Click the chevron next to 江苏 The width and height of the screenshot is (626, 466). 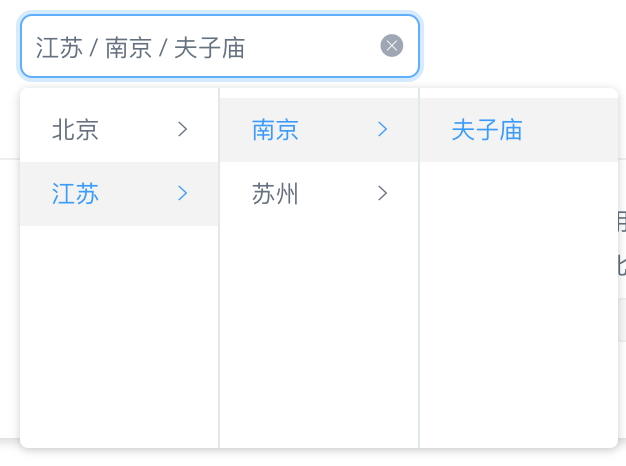coord(182,194)
